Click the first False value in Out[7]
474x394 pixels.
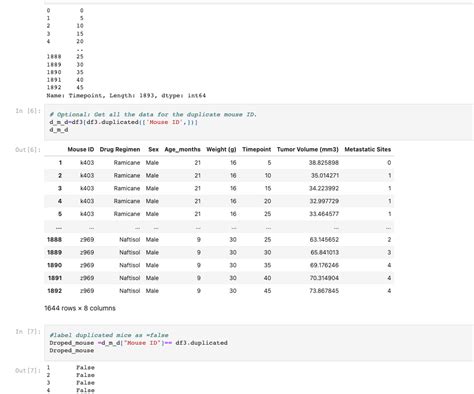85,367
